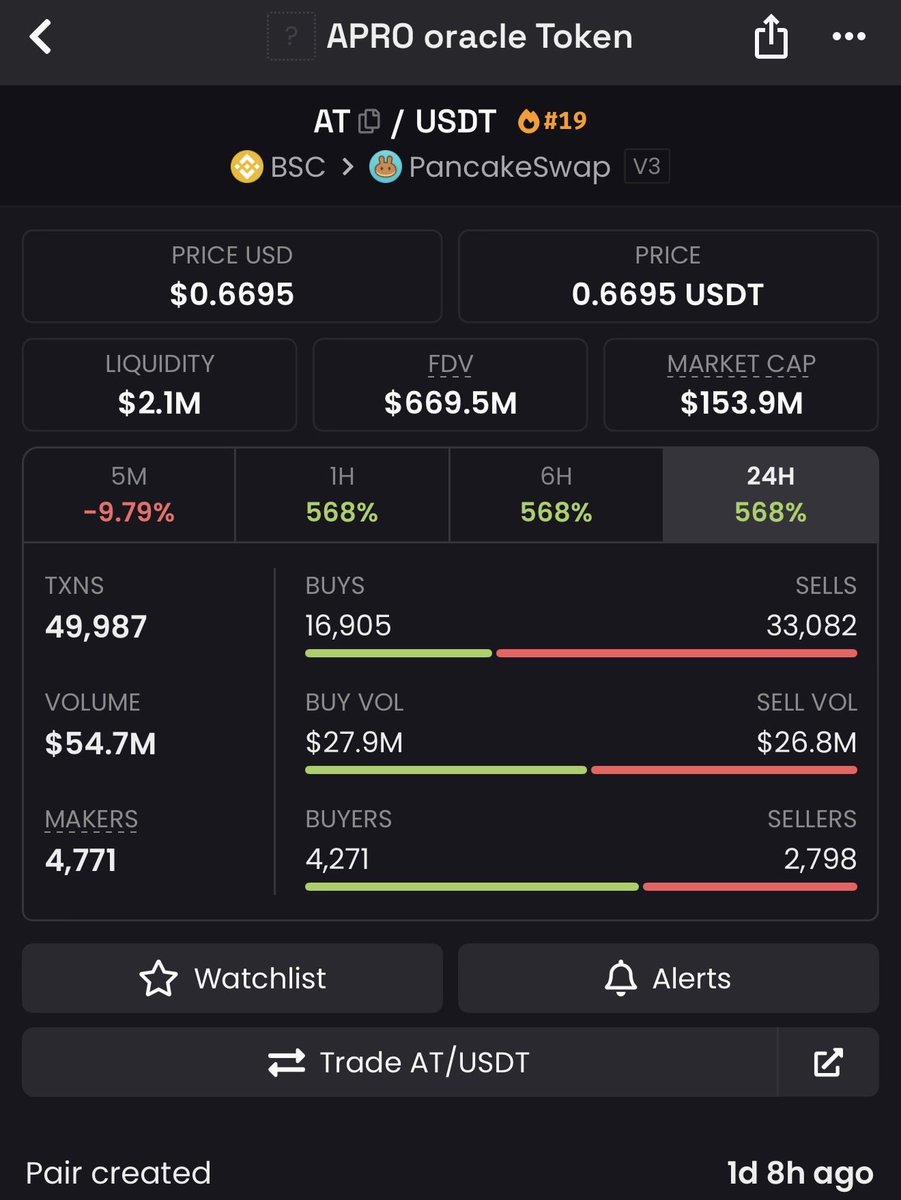Add pair to Watchlist

point(232,978)
